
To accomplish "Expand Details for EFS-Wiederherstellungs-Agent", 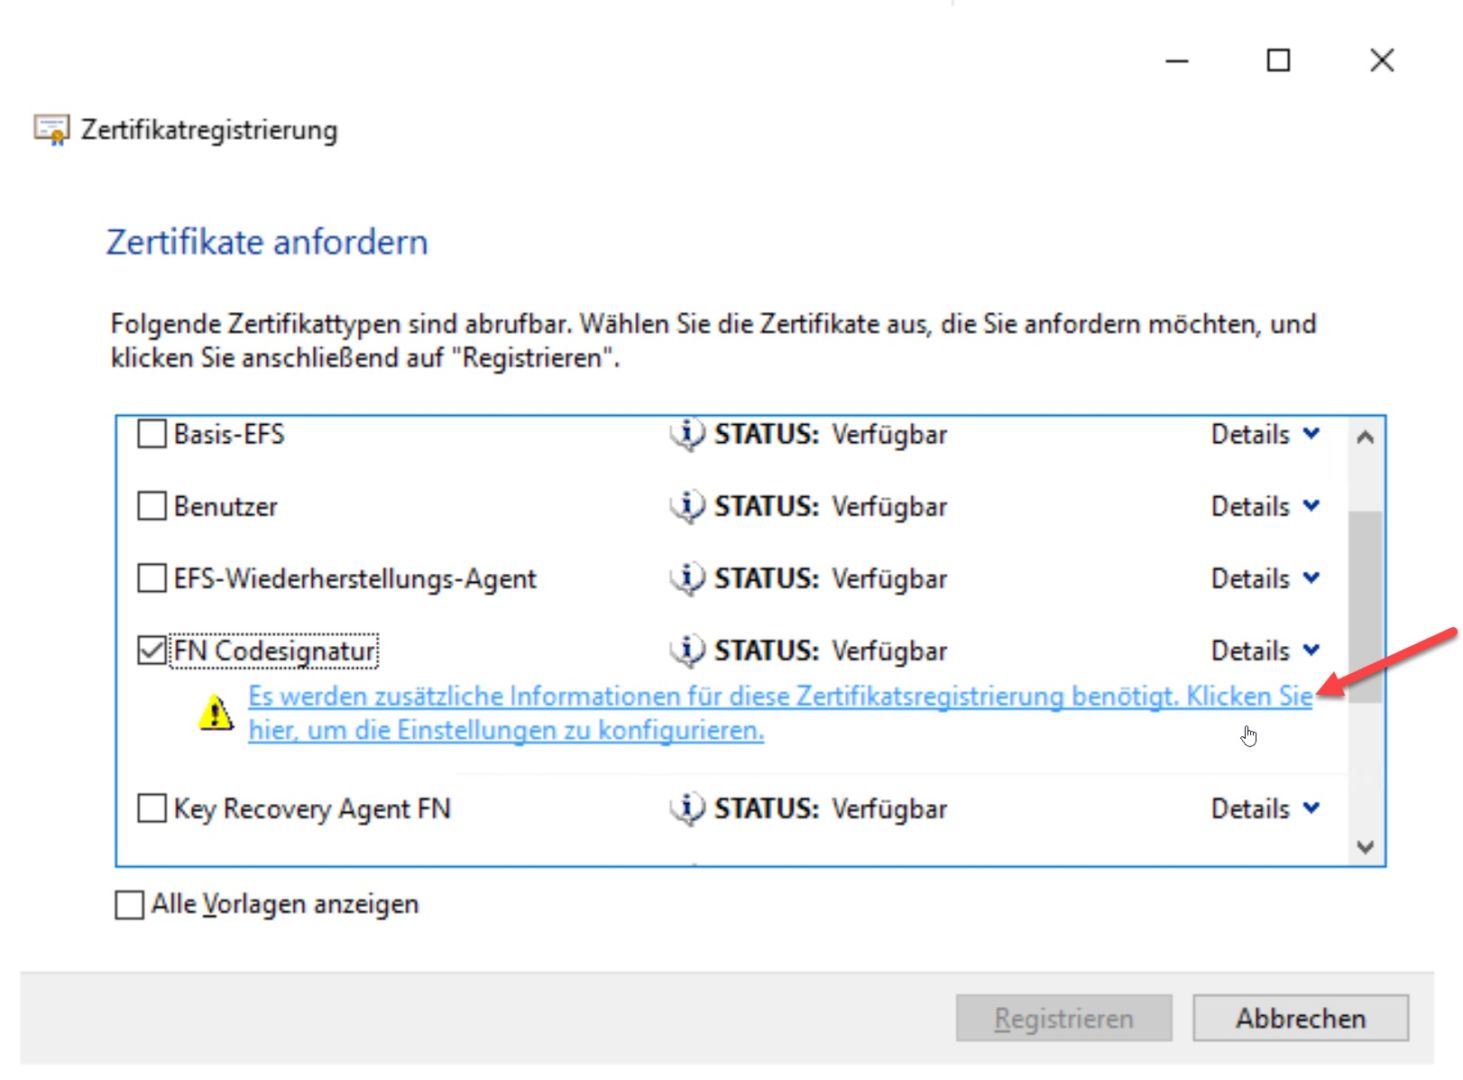I will tap(1265, 579).
